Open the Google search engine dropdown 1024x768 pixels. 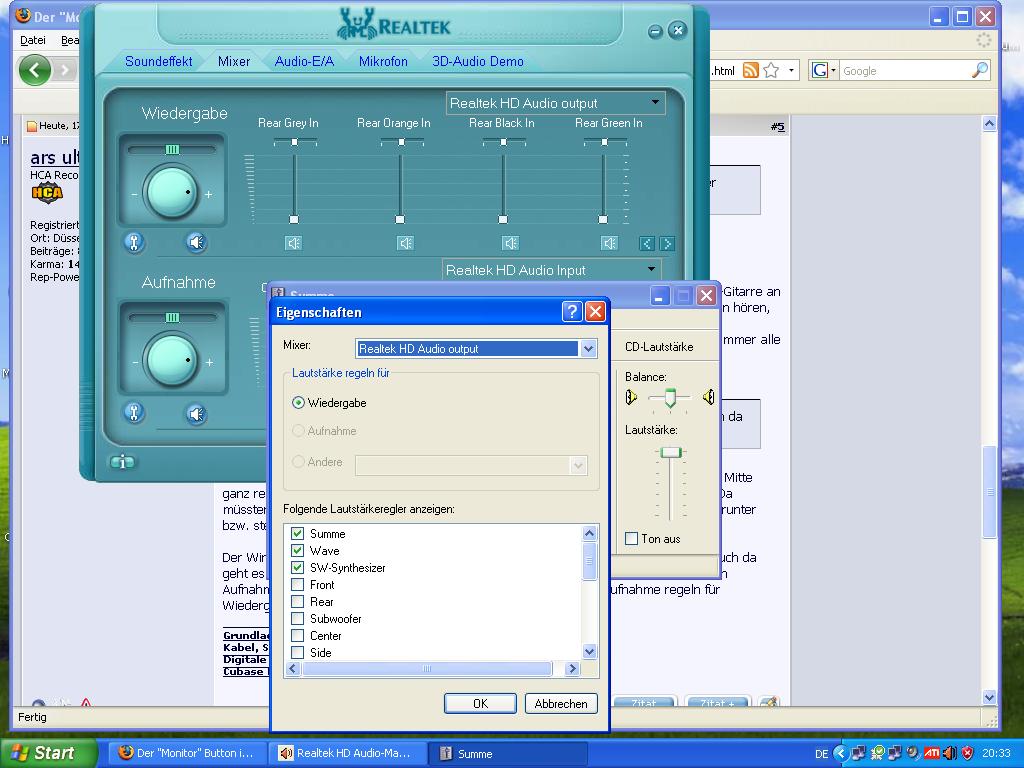833,70
